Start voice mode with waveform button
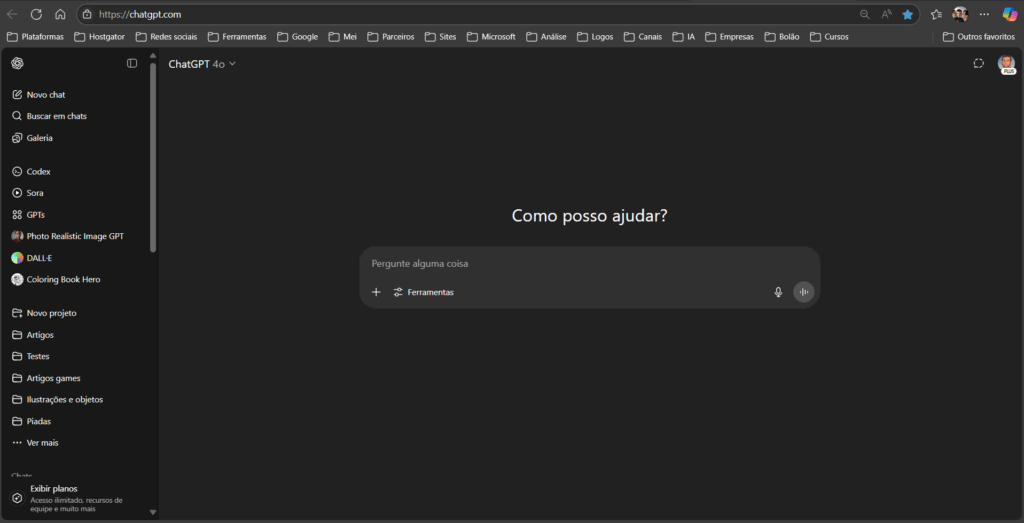Viewport: 1024px width, 523px height. click(x=804, y=292)
